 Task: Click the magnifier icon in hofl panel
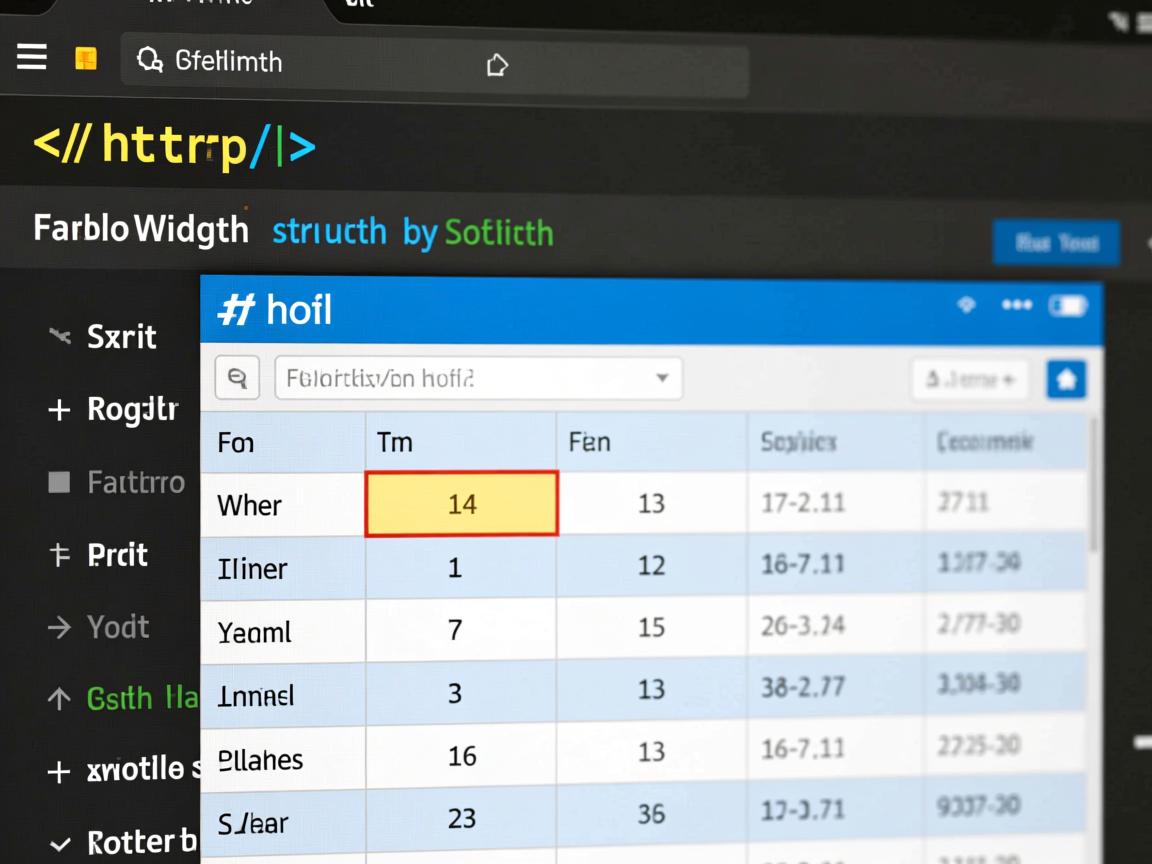pos(237,378)
